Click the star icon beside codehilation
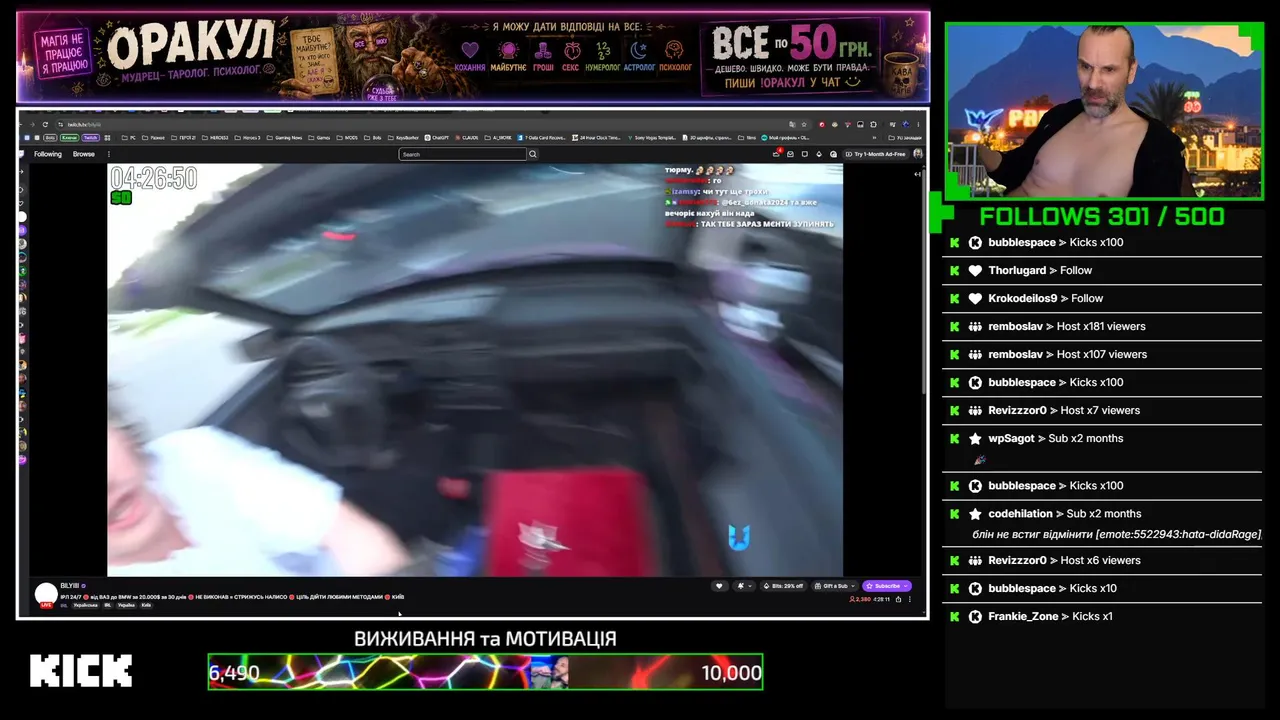The image size is (1280, 720). (975, 513)
